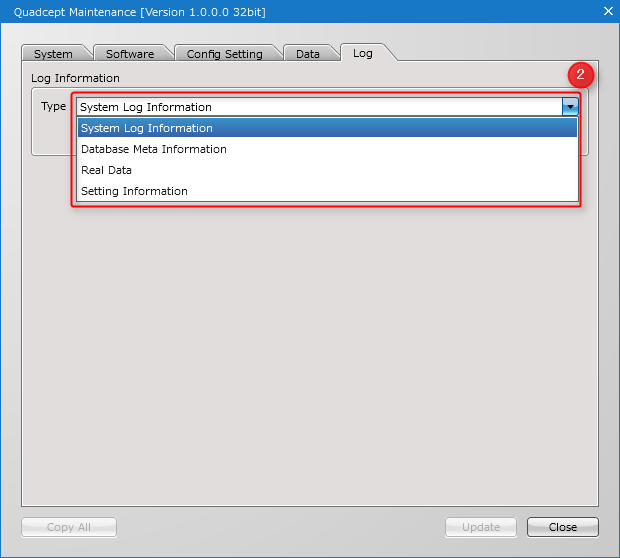Click the Update button
The height and width of the screenshot is (558, 620).
[481, 527]
